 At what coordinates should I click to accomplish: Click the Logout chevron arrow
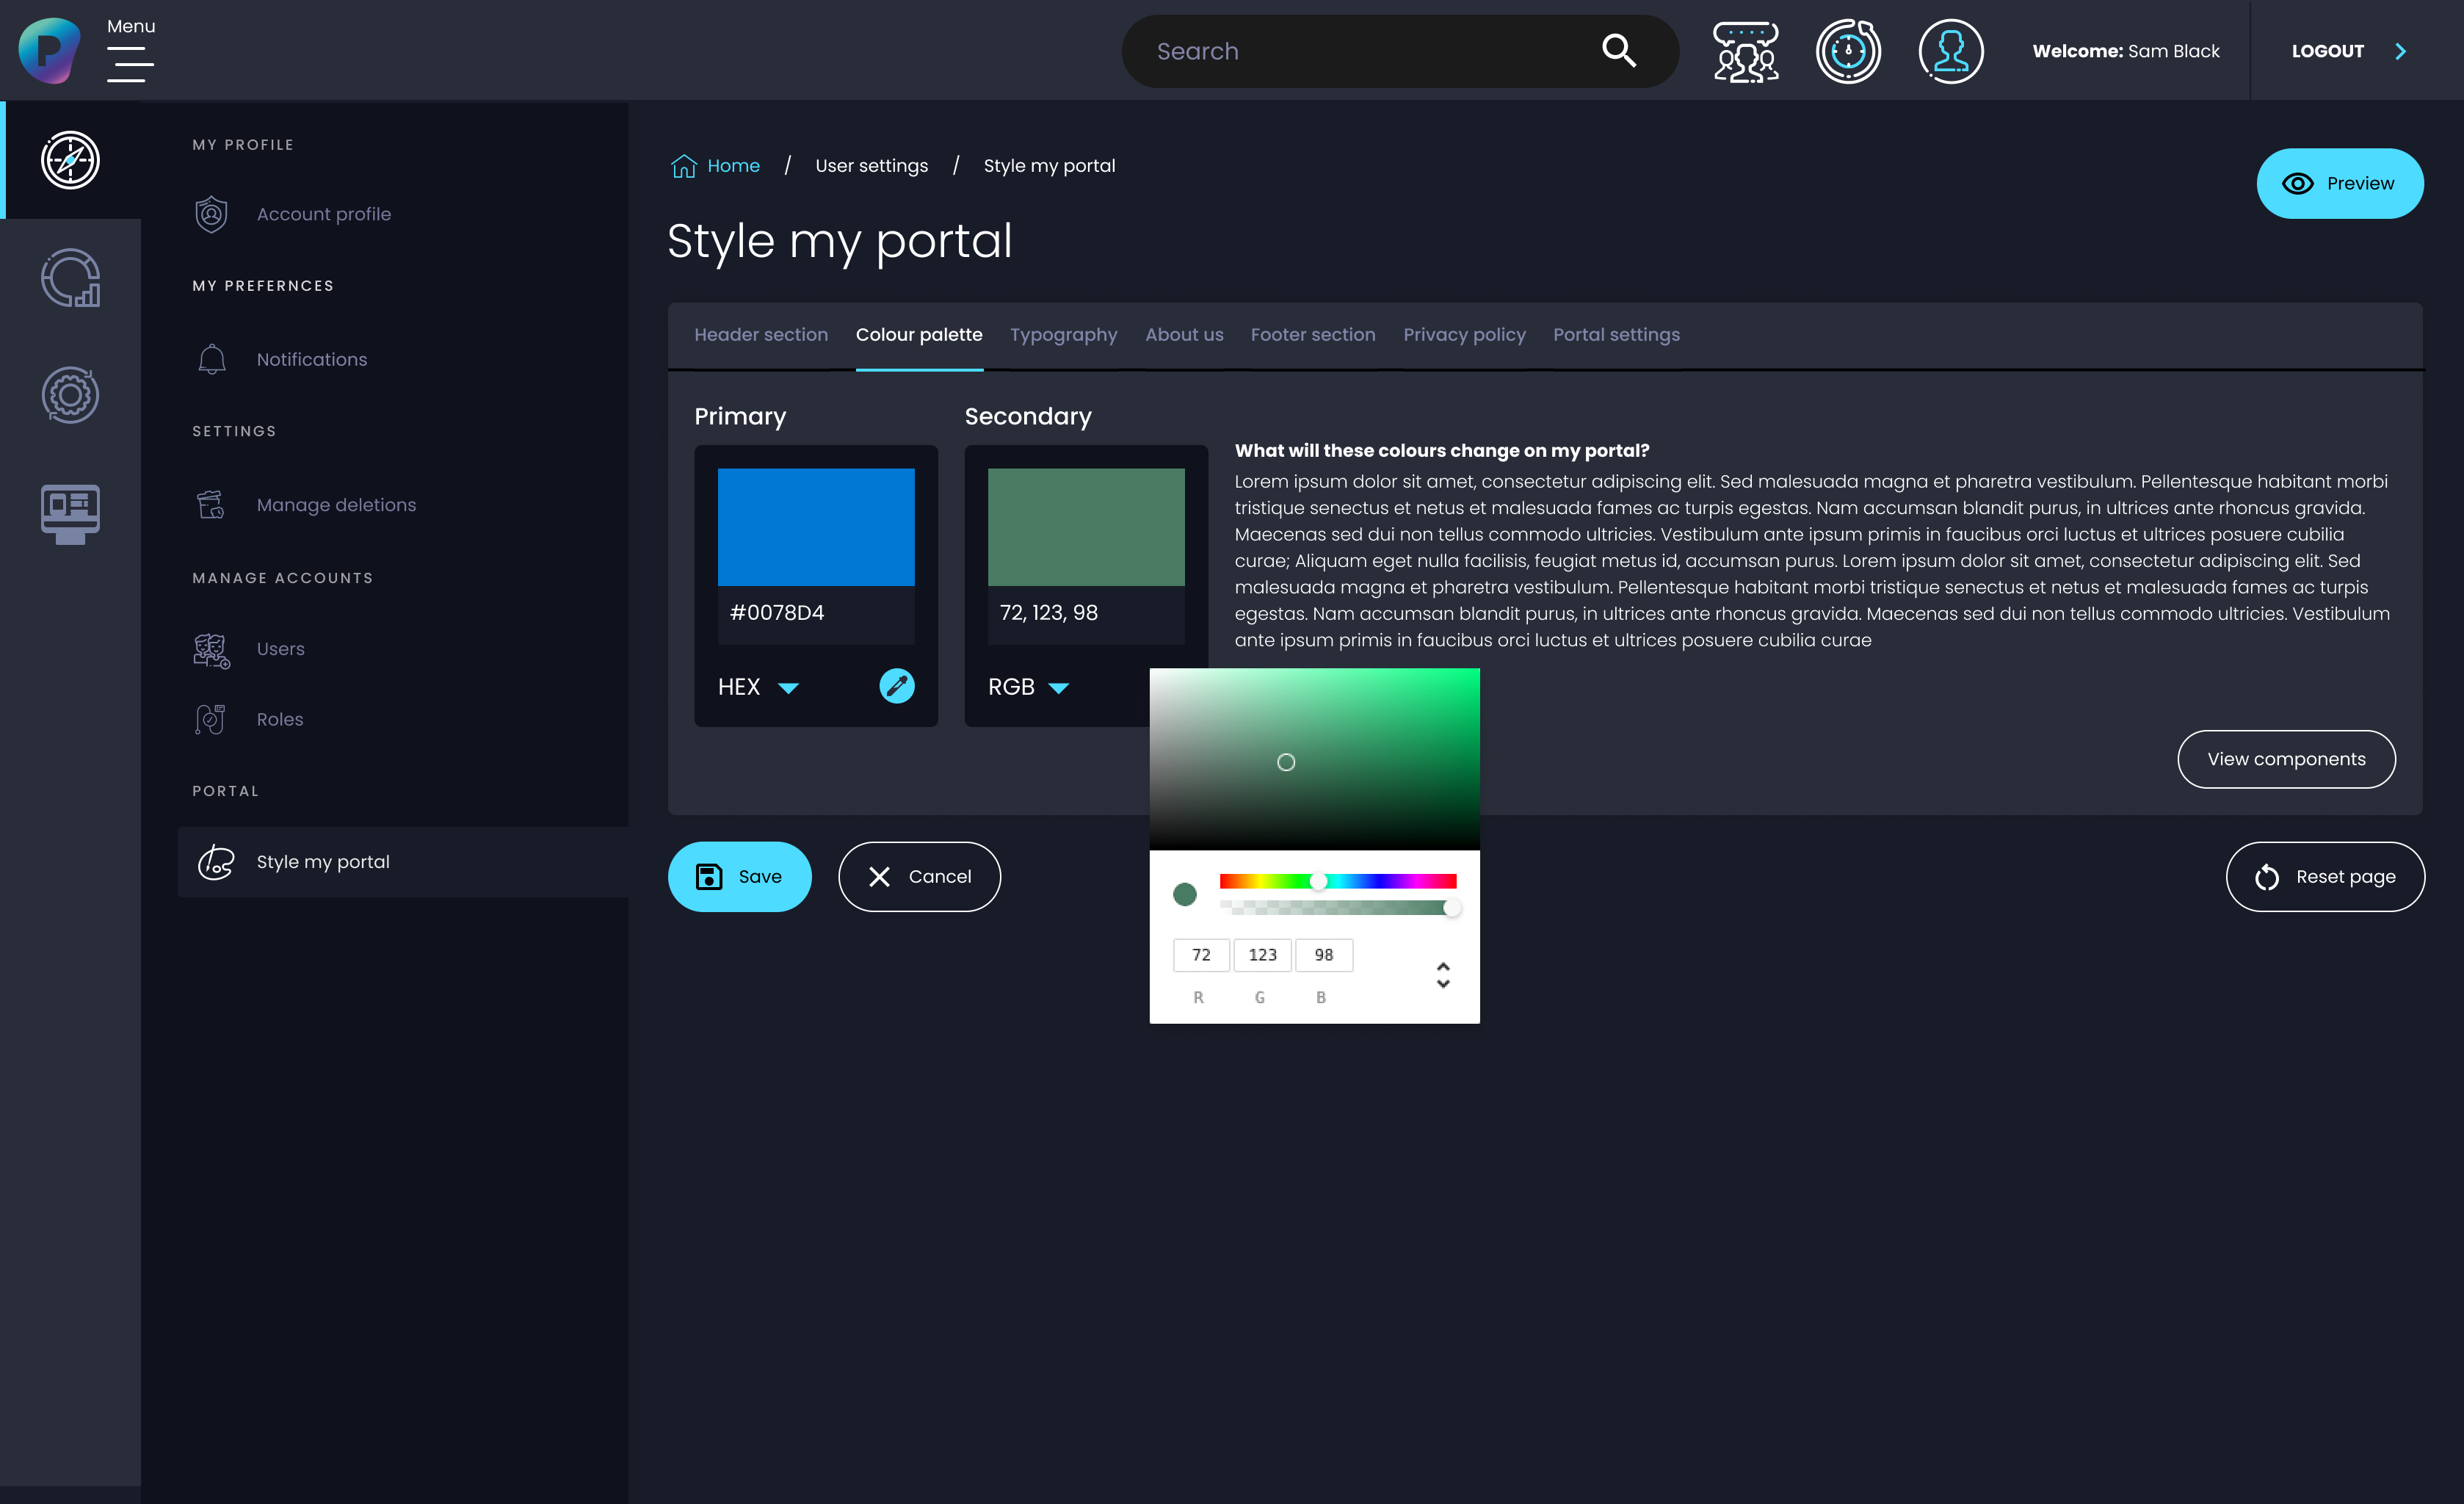click(x=2400, y=51)
